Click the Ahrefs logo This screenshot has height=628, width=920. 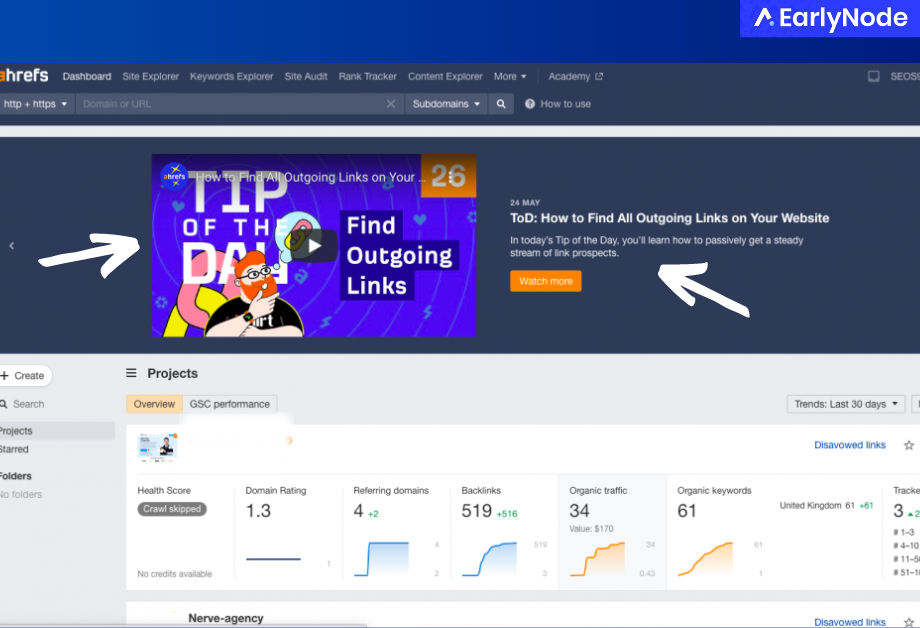tap(24, 76)
